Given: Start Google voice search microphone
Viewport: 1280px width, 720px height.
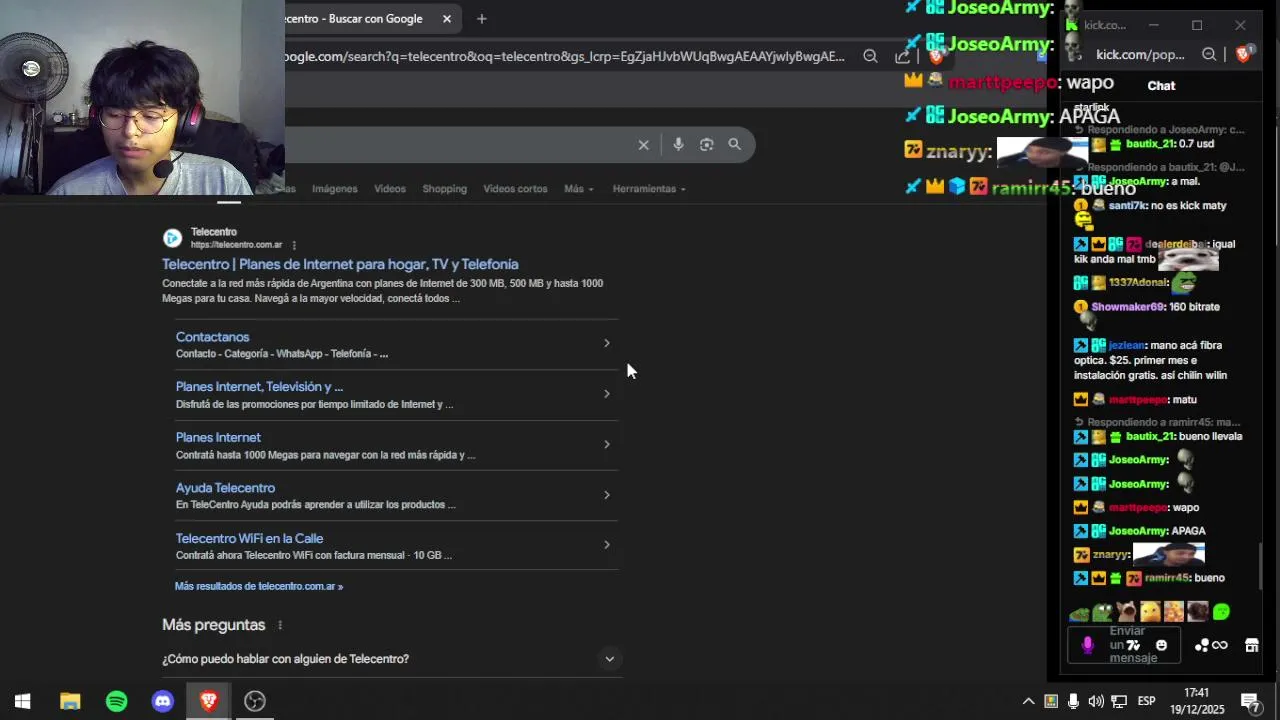Looking at the screenshot, I should (x=678, y=145).
